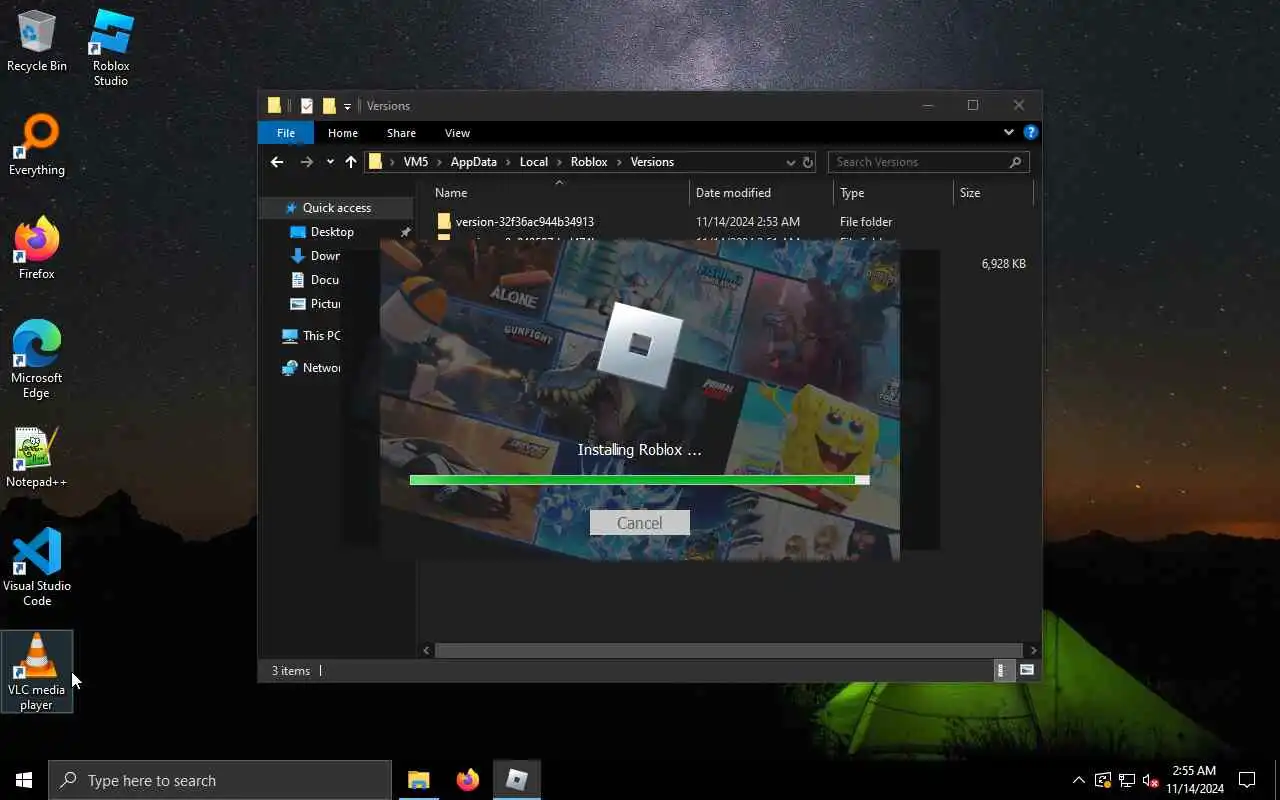1280x800 pixels.
Task: Switch to the Home ribbon tab
Action: pos(343,133)
